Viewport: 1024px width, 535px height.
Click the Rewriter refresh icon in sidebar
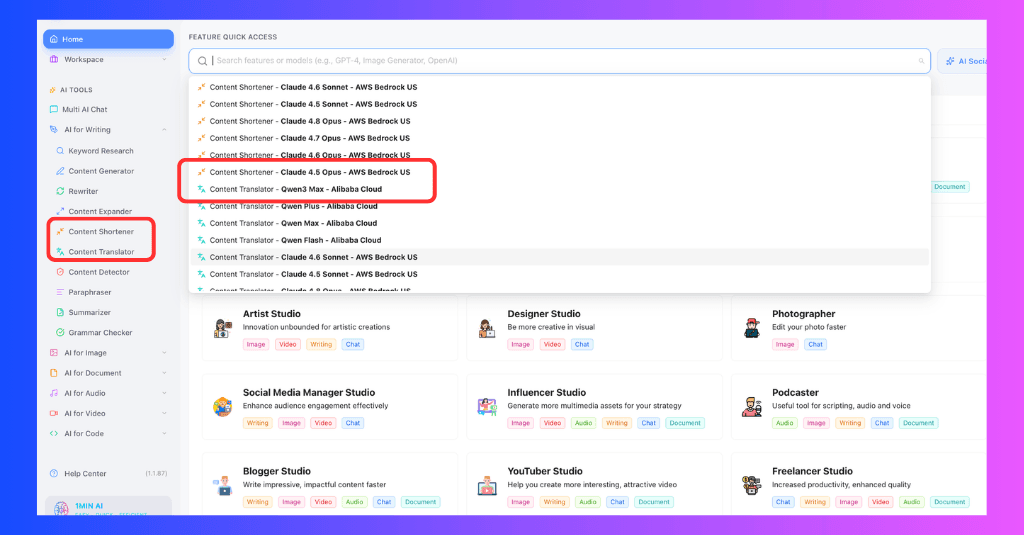coord(60,191)
